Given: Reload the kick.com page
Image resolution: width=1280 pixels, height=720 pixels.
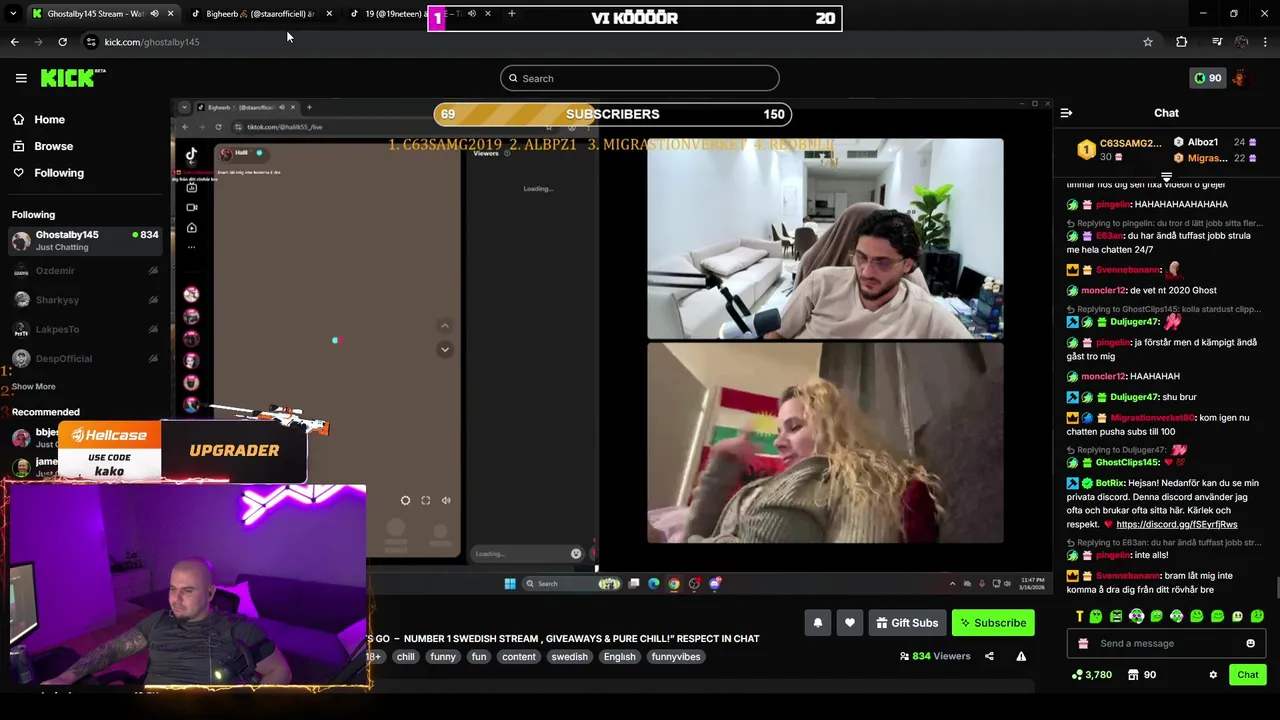Looking at the screenshot, I should (x=62, y=42).
